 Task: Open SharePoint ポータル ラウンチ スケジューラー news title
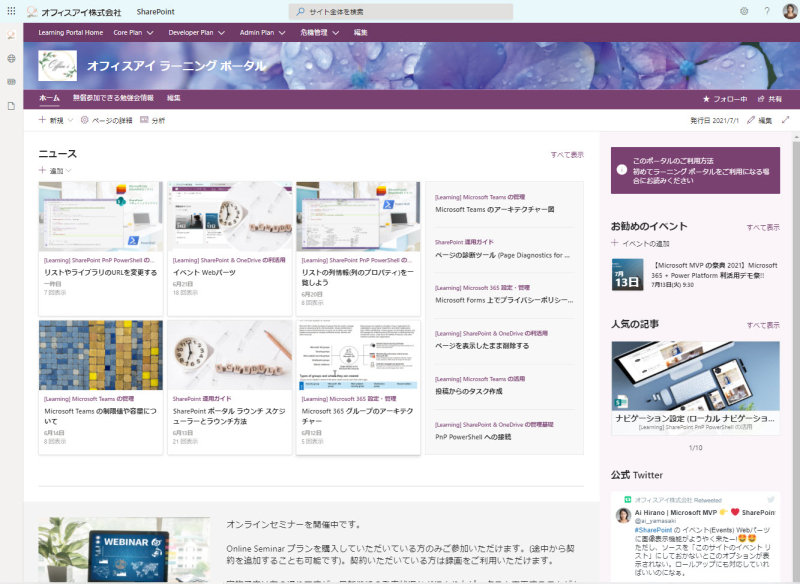click(x=229, y=416)
